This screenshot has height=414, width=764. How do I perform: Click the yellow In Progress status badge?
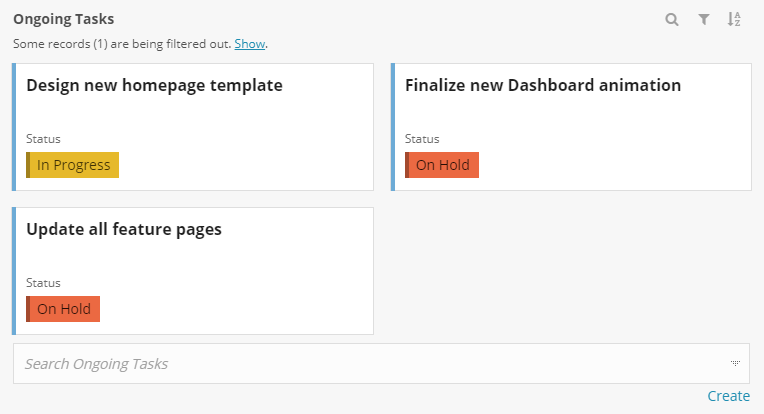[x=73, y=165]
